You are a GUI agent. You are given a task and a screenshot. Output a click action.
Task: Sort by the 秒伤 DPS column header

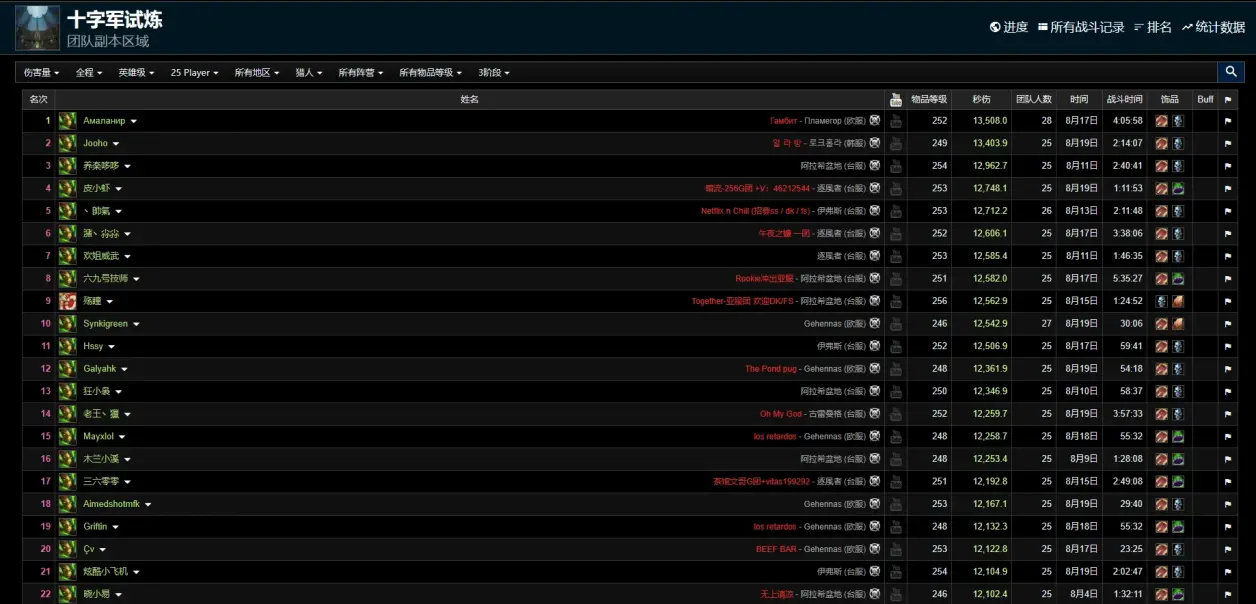981,99
